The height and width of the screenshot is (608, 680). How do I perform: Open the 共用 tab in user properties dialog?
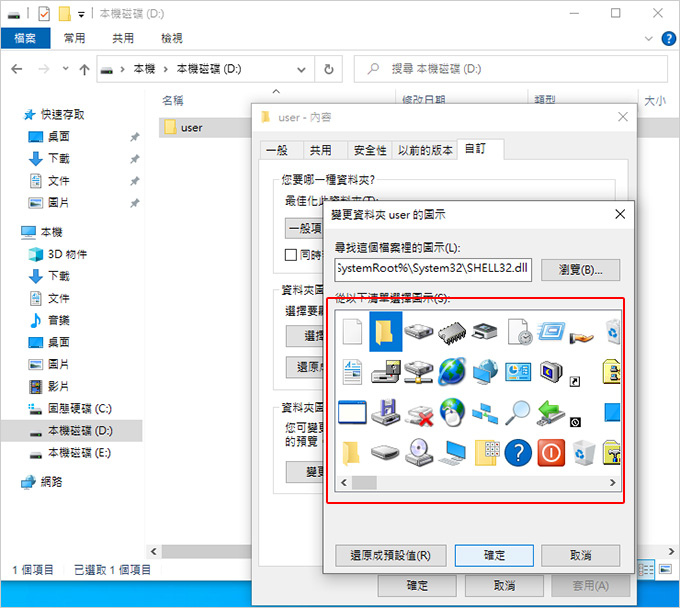click(325, 150)
